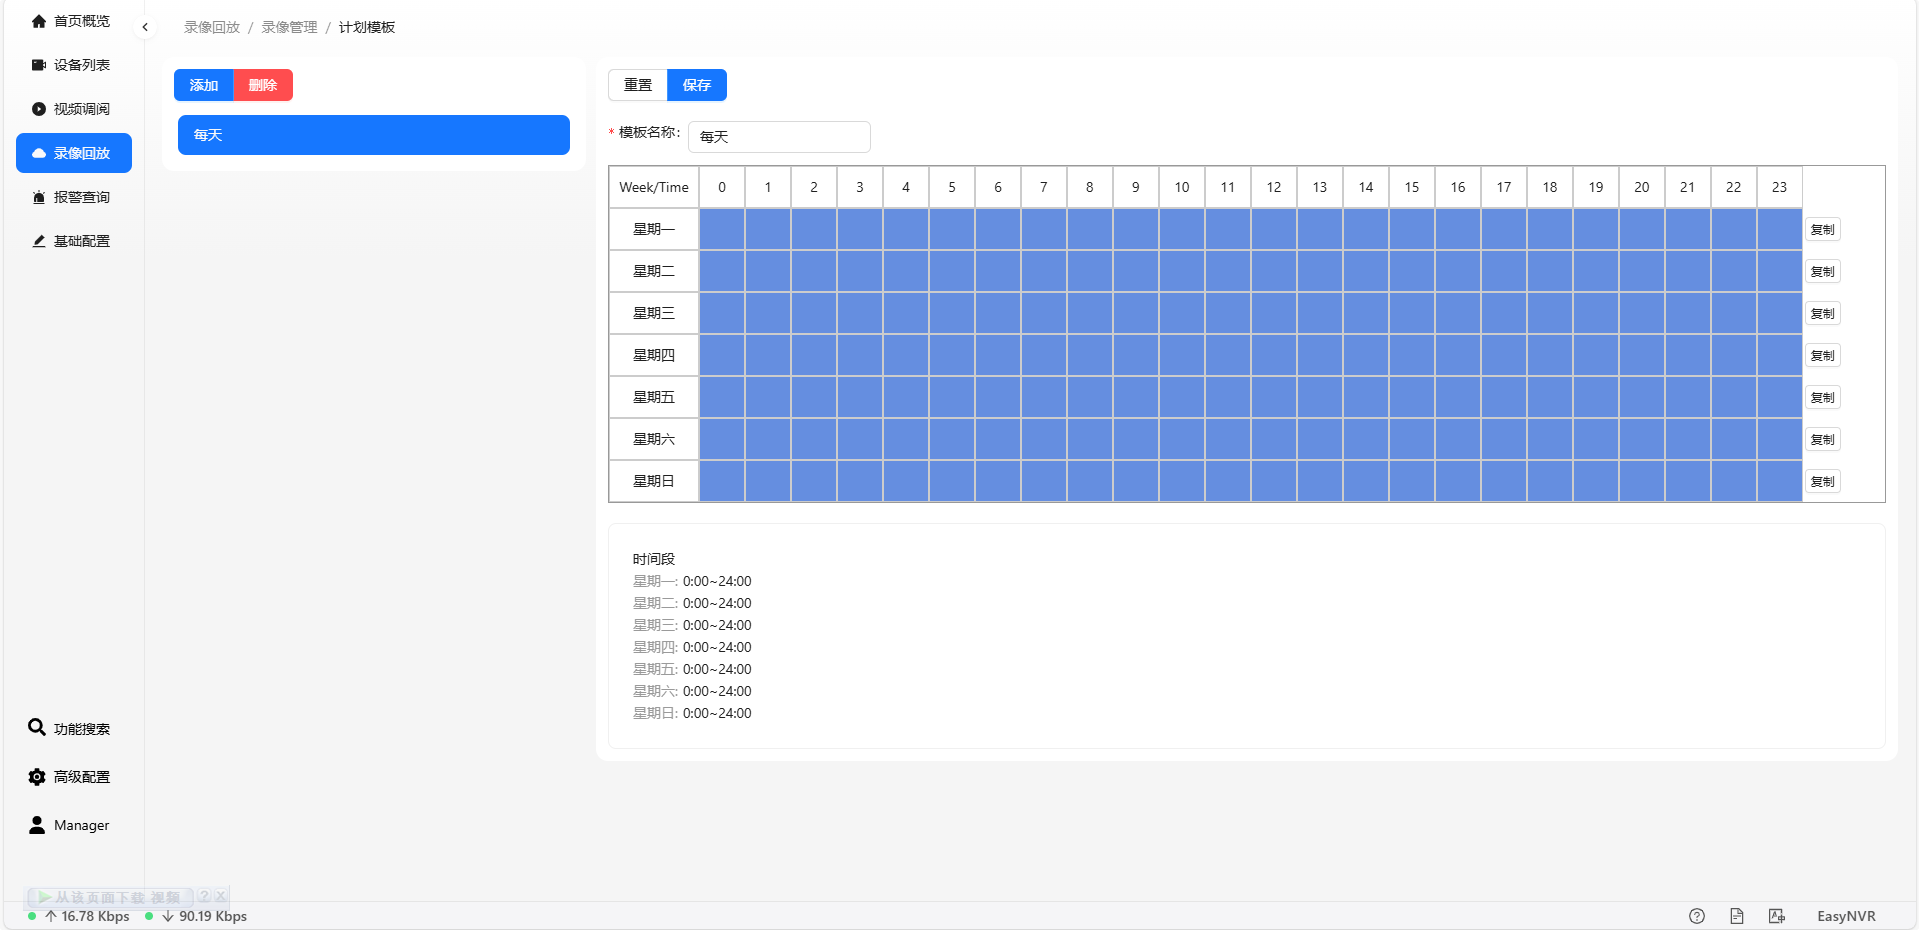Click the 星期一: 0:00~24:00 time entry
This screenshot has height=930, width=1919.
coord(692,581)
